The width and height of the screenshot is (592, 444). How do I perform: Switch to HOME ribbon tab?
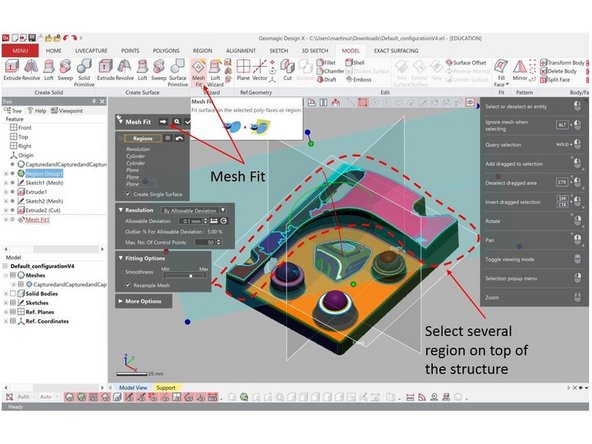(54, 51)
